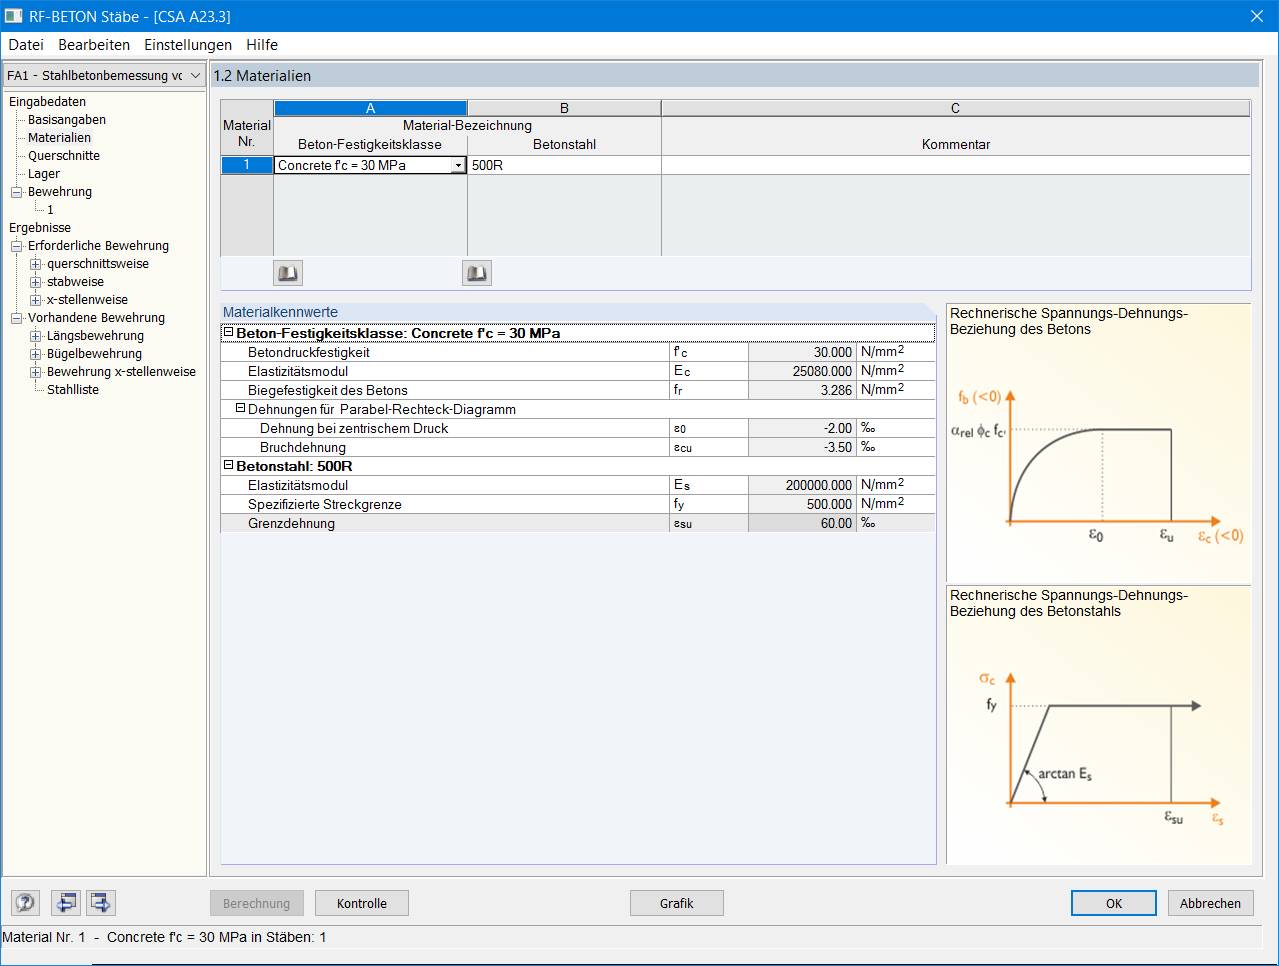Expand Bewehrung x-stellenweise tree node

point(35,372)
